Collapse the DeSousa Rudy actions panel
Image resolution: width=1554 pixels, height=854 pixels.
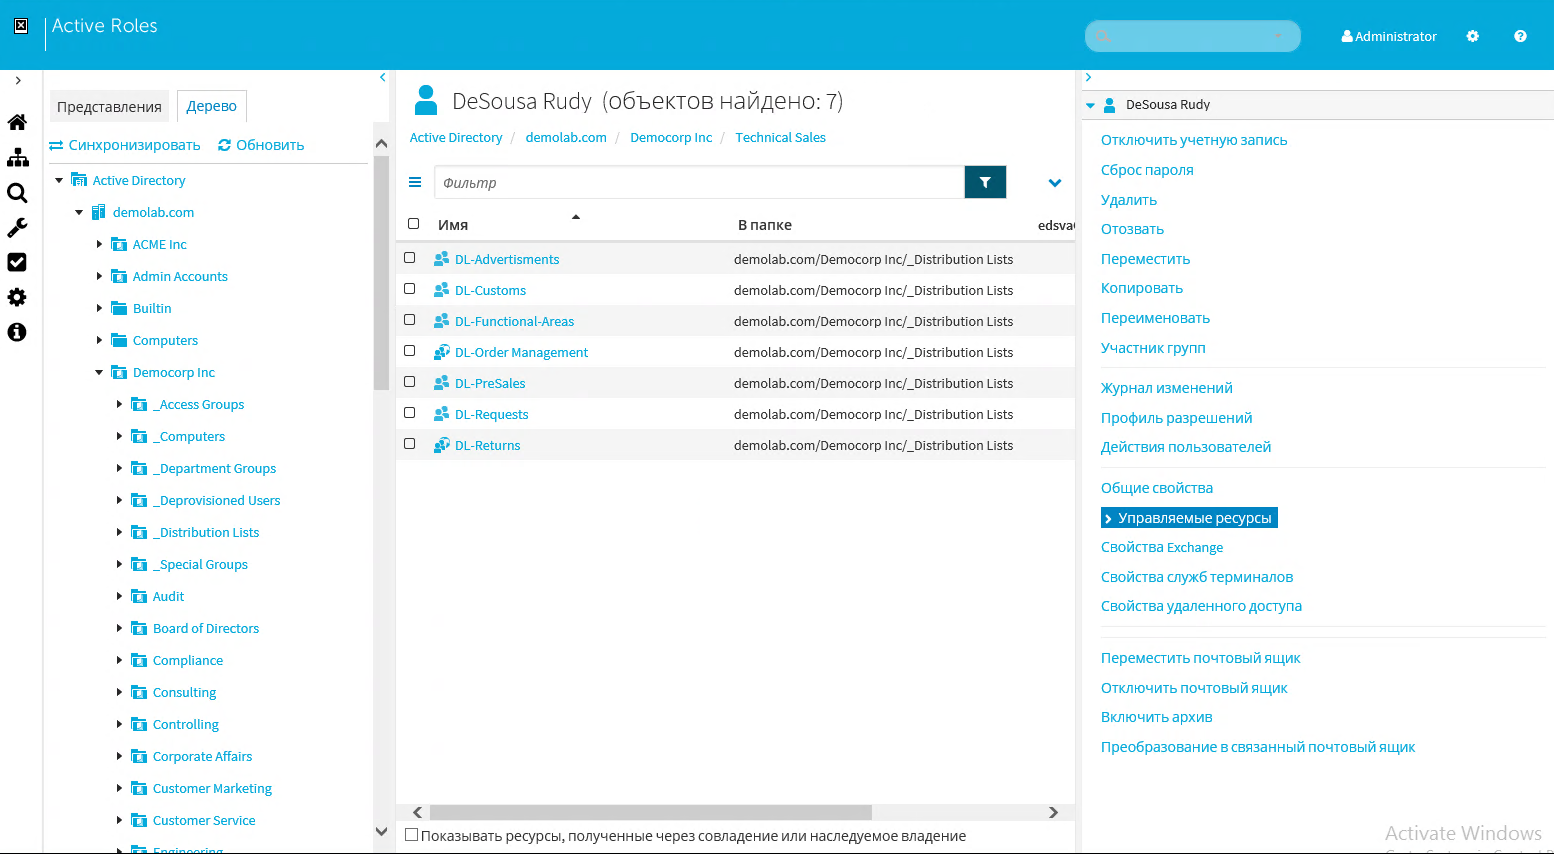click(x=1090, y=105)
